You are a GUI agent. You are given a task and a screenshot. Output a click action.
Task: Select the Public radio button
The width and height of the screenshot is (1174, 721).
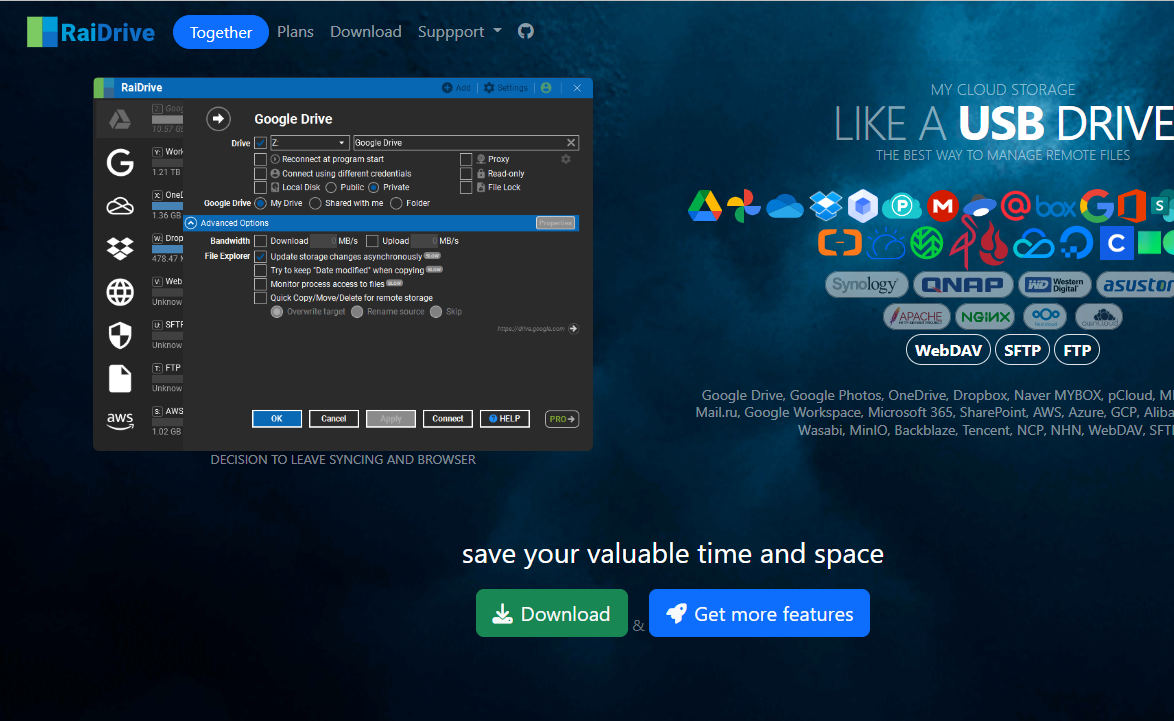coord(331,188)
